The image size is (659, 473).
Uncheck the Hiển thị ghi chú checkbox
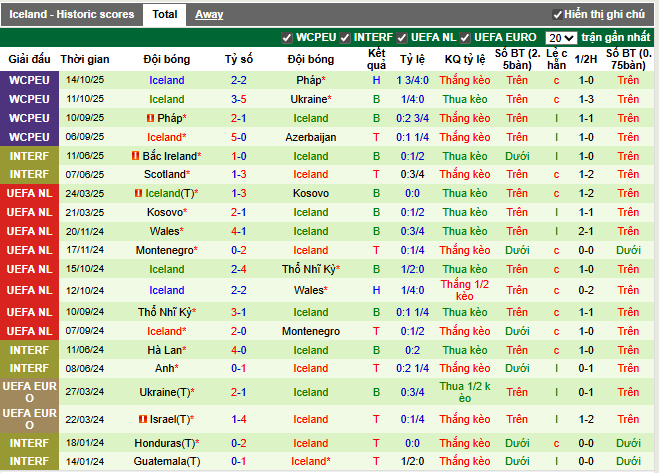(557, 15)
